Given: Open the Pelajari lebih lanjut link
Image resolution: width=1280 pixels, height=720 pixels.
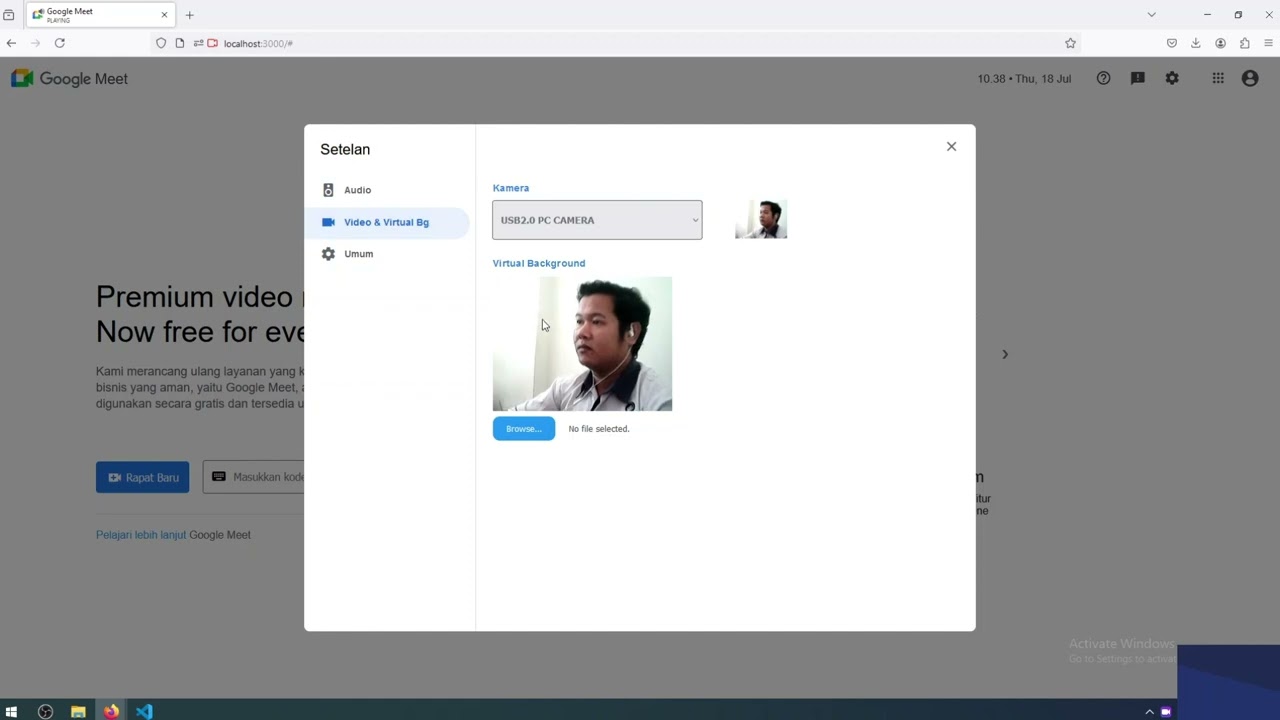Looking at the screenshot, I should point(141,535).
